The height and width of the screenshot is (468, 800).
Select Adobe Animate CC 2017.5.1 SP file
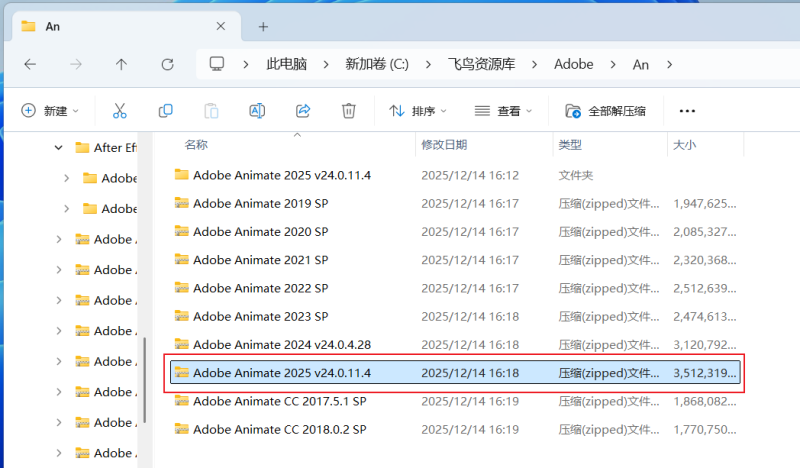(x=456, y=401)
